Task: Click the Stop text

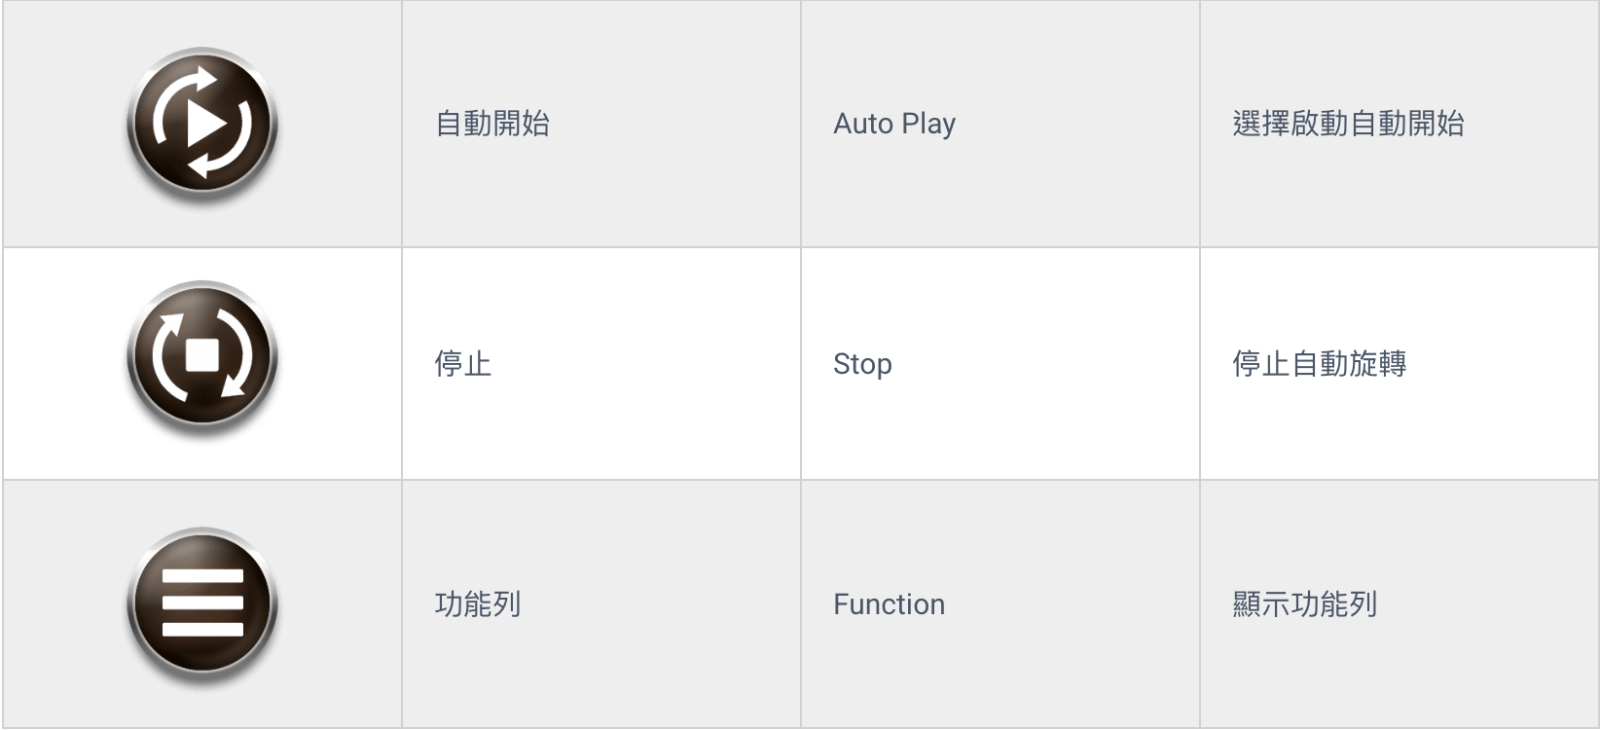Action: (x=862, y=364)
